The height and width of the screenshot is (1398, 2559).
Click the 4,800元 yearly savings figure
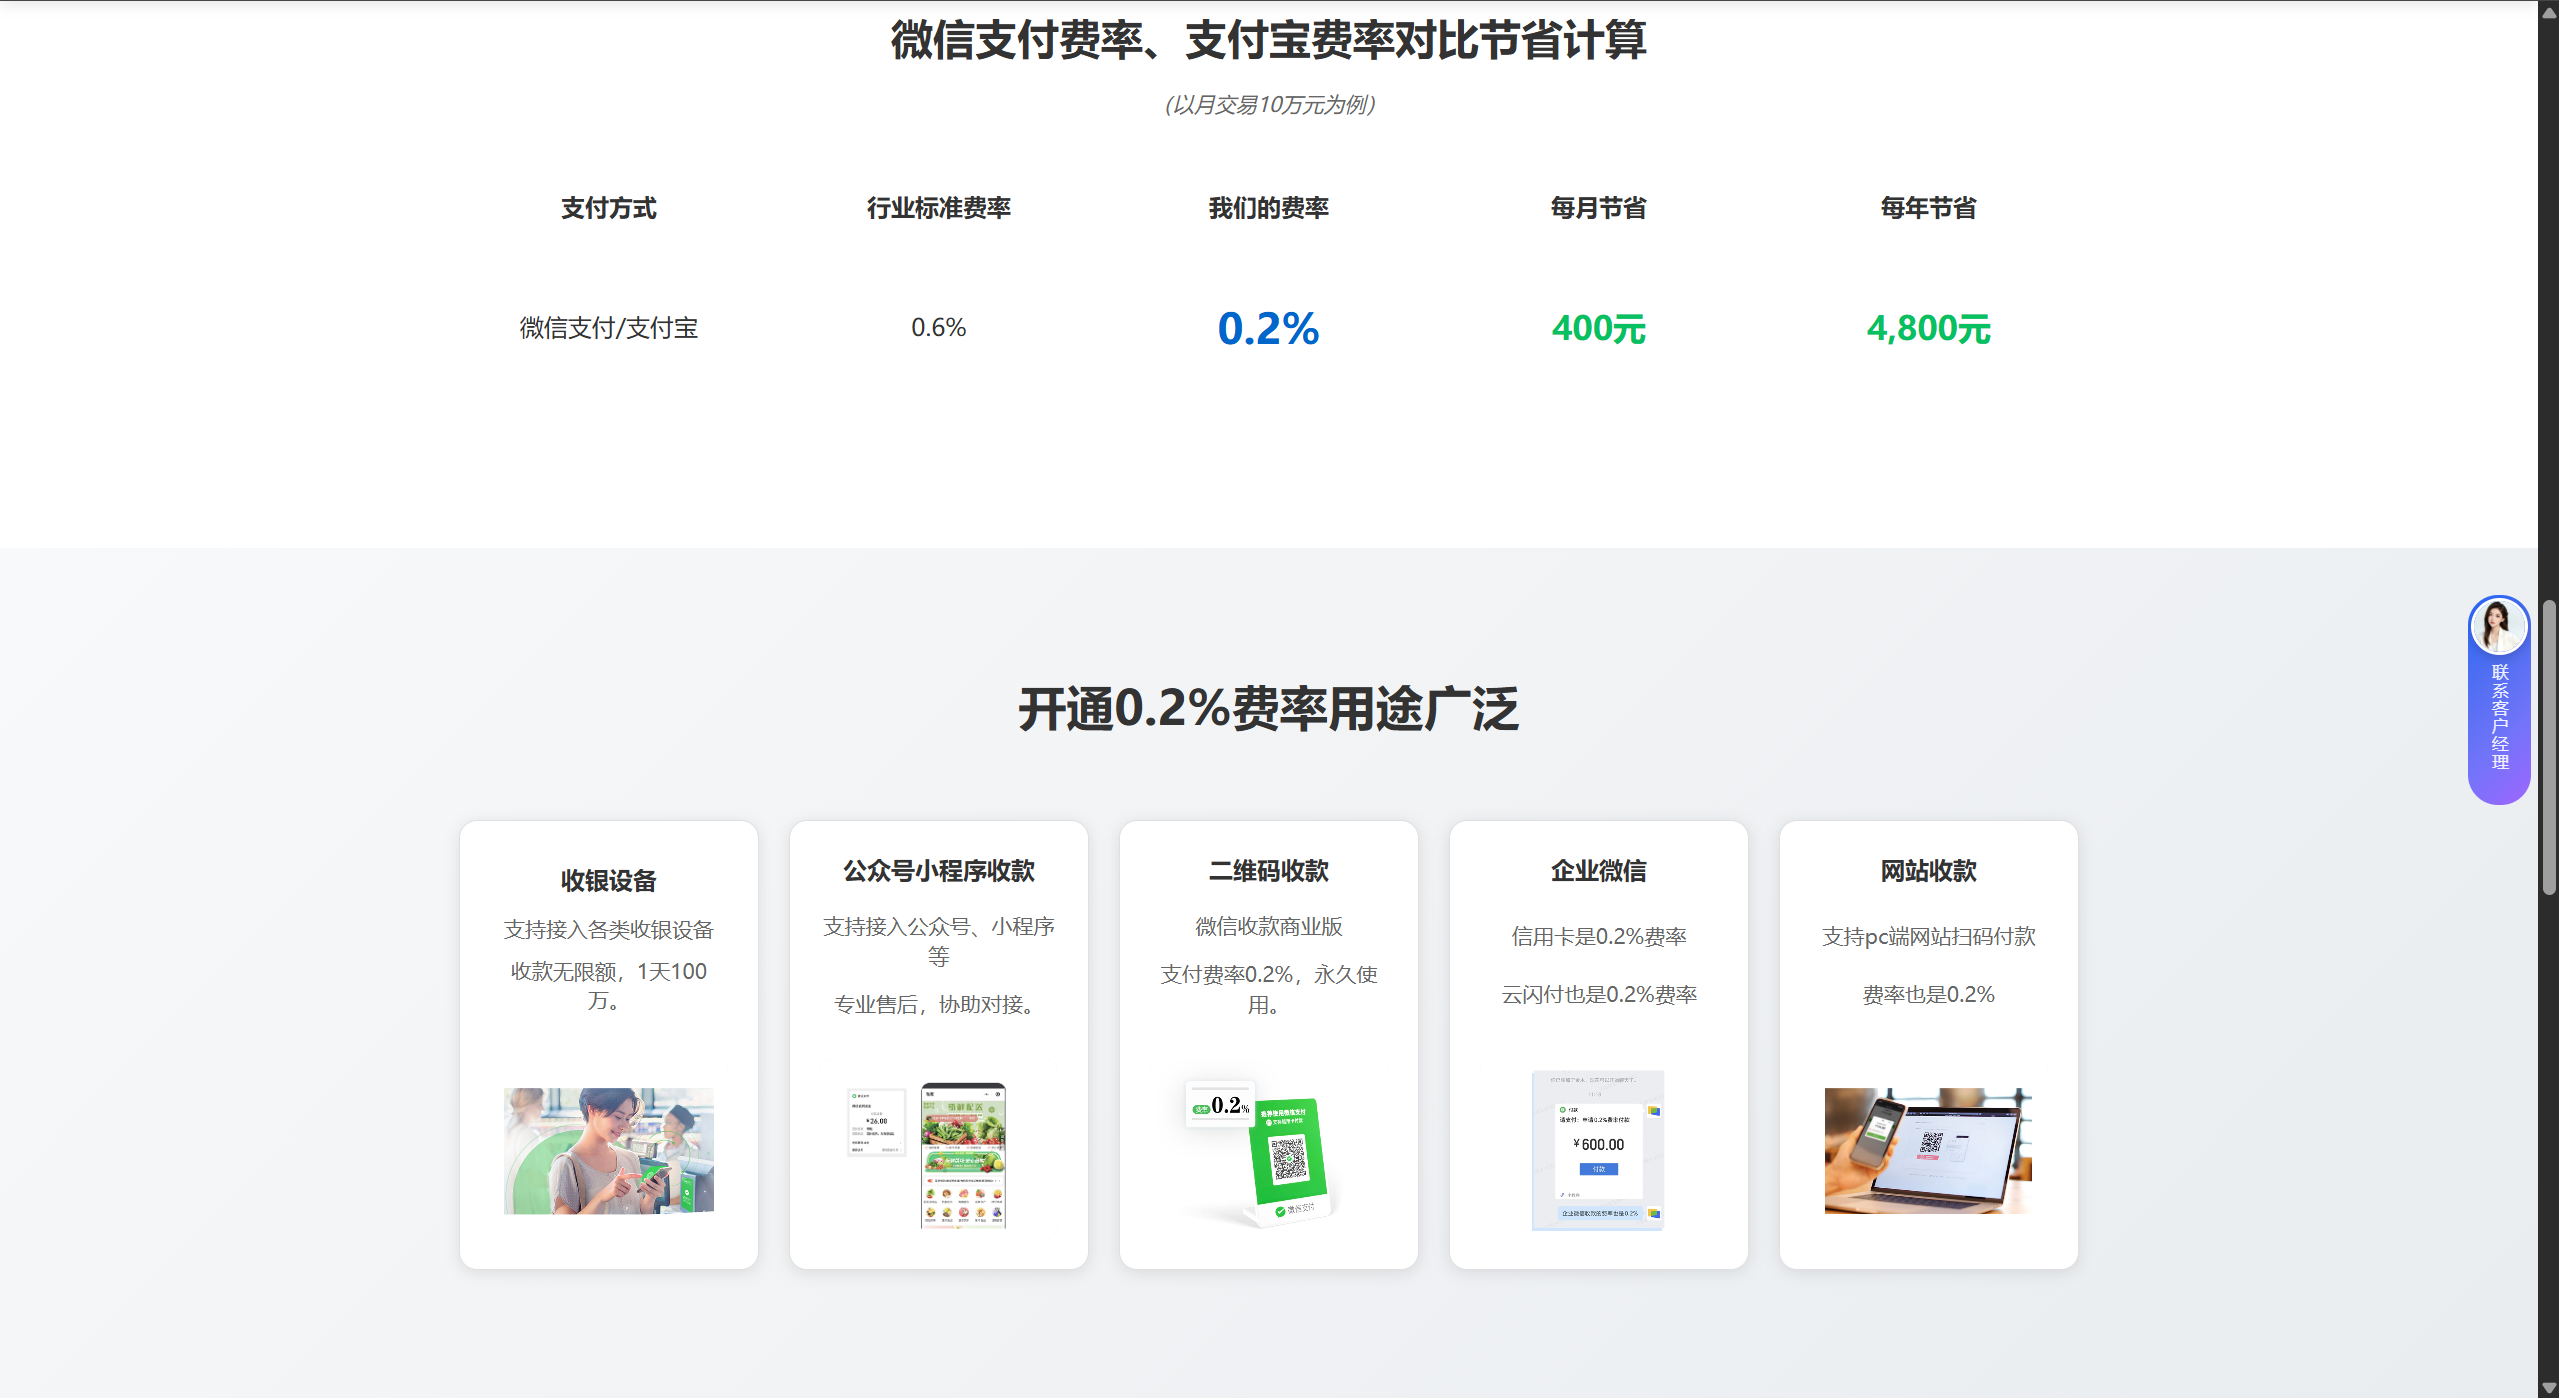(x=1928, y=329)
